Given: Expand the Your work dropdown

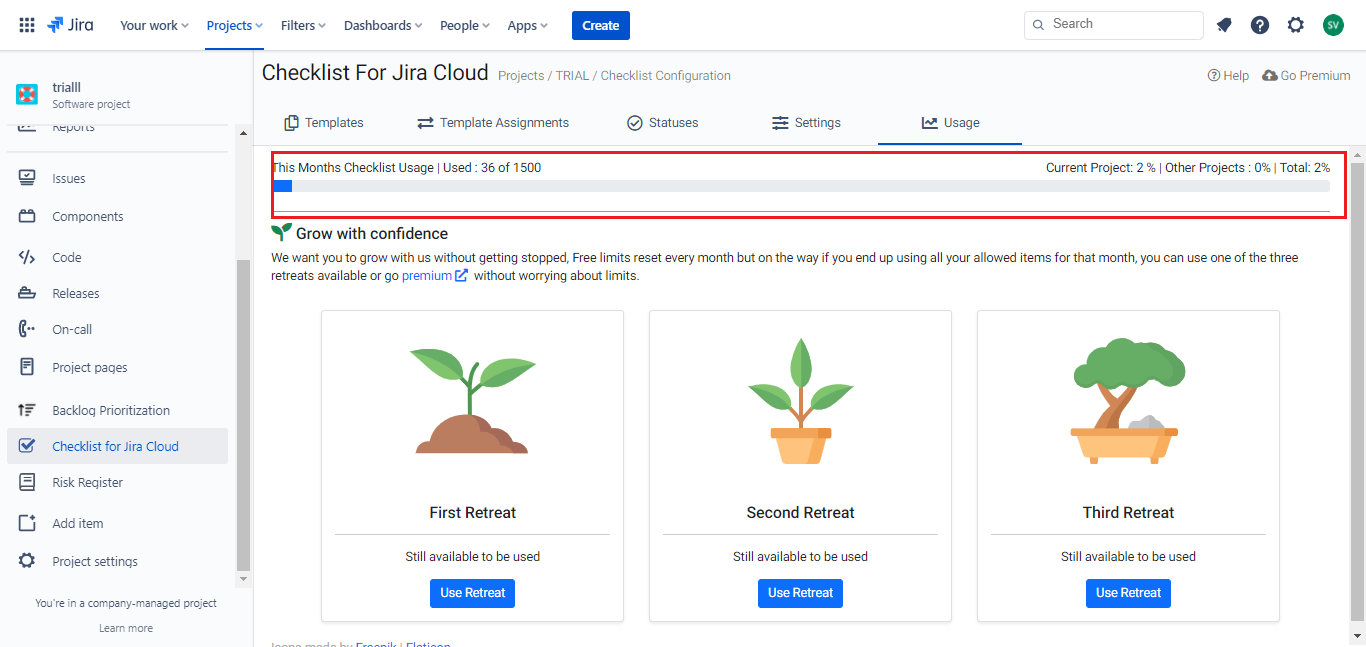Looking at the screenshot, I should pyautogui.click(x=154, y=25).
